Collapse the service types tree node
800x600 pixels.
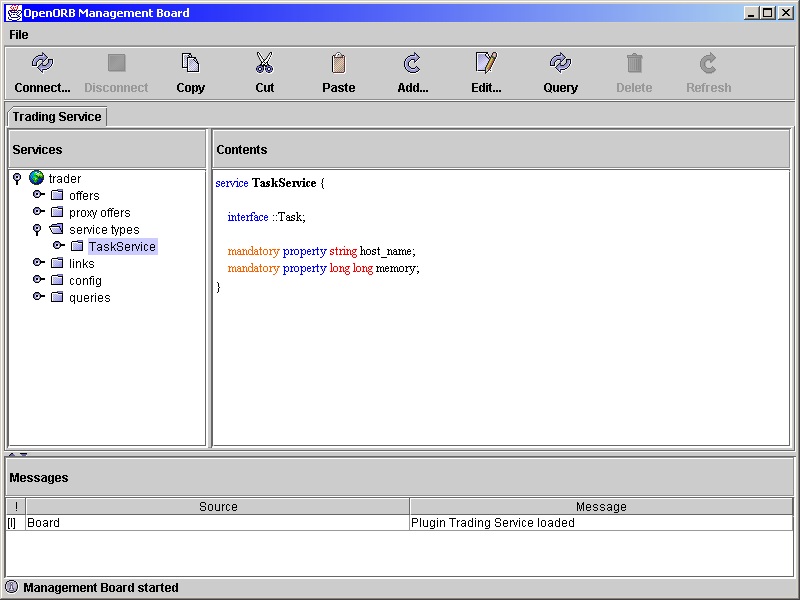click(37, 230)
